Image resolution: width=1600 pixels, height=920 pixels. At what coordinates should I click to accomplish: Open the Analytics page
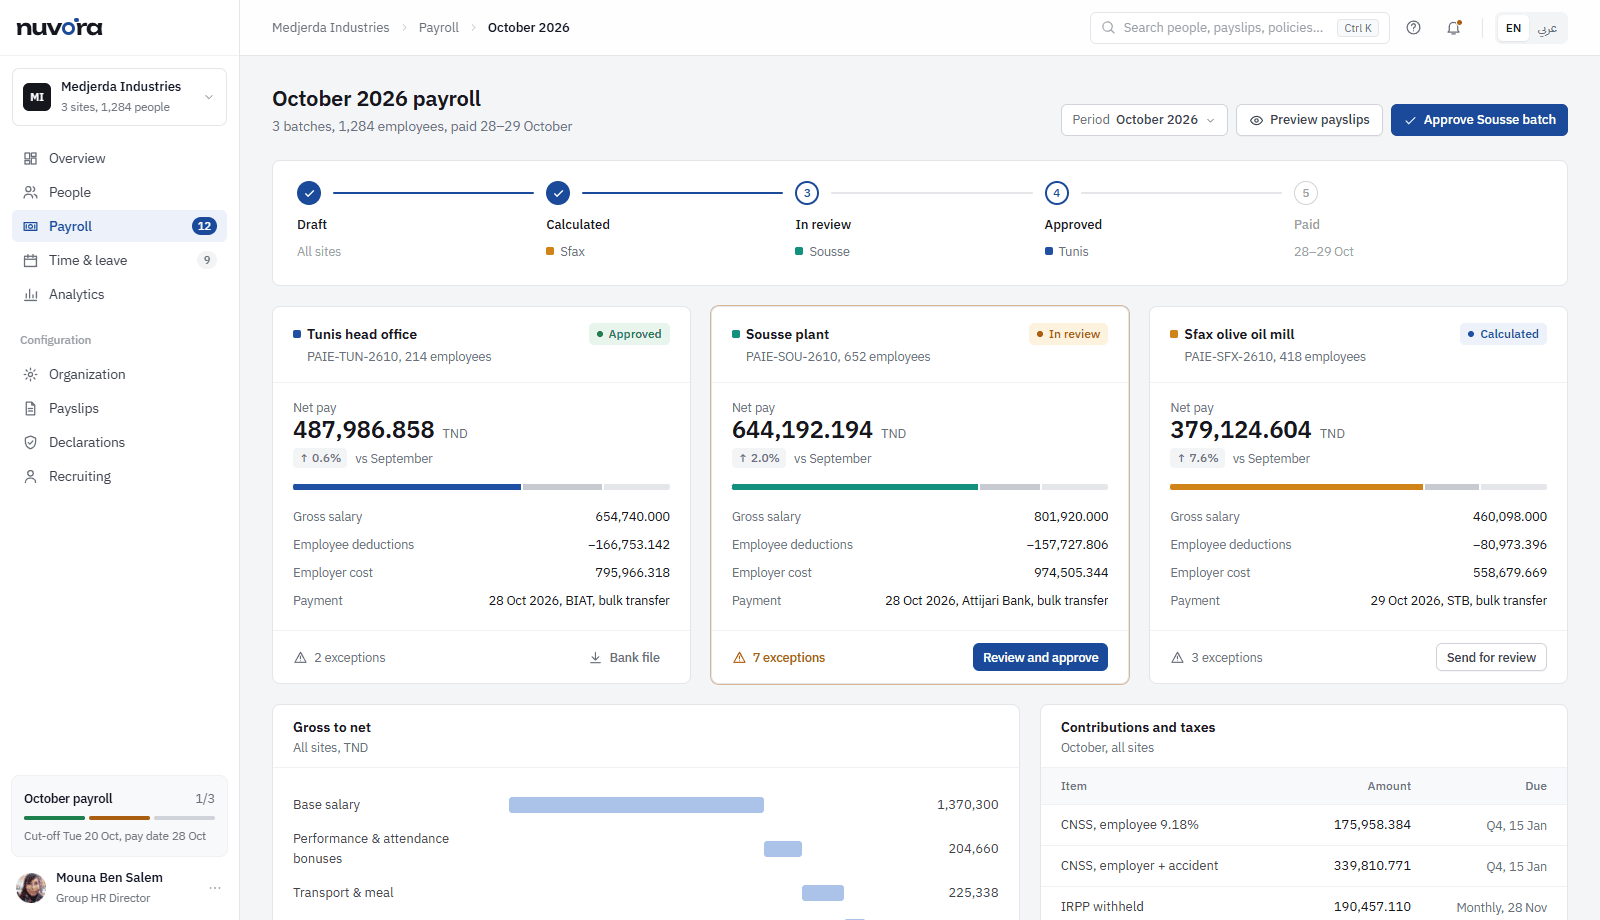click(x=119, y=294)
